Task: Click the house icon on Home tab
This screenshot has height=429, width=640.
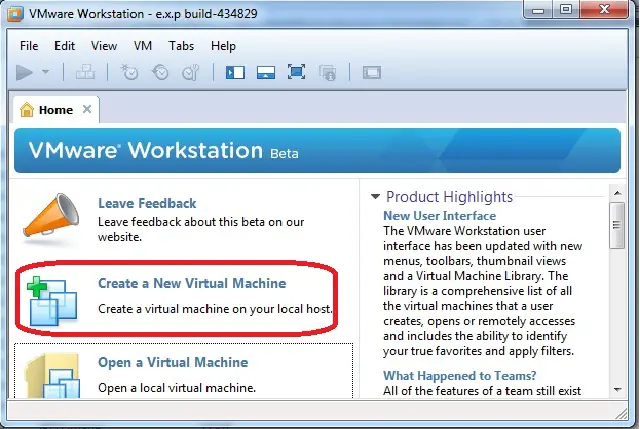Action: point(27,110)
